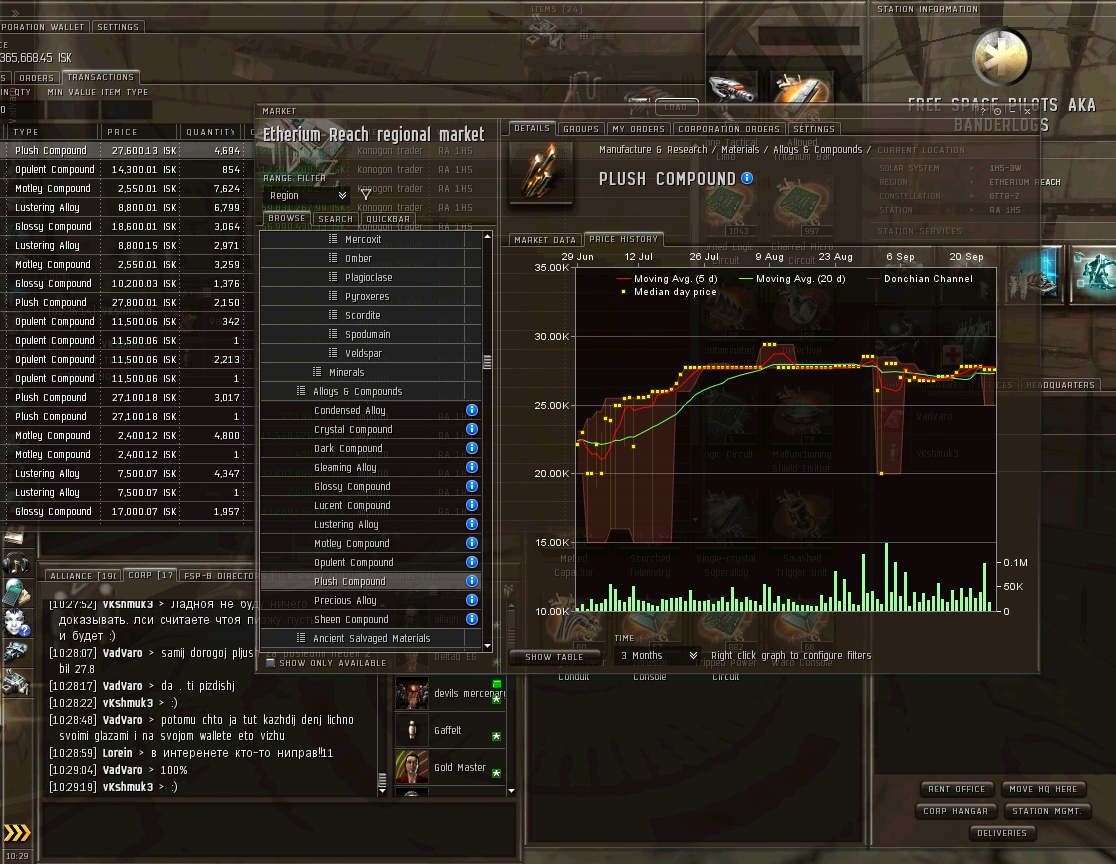The image size is (1116, 864).
Task: Open info for Motley Compound in market list
Action: 471,543
